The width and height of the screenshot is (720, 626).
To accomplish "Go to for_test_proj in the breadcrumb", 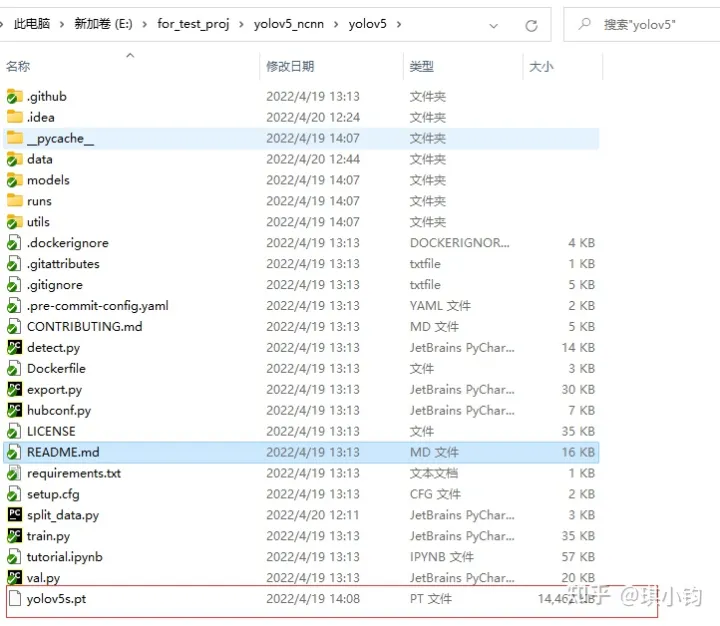I will (193, 24).
